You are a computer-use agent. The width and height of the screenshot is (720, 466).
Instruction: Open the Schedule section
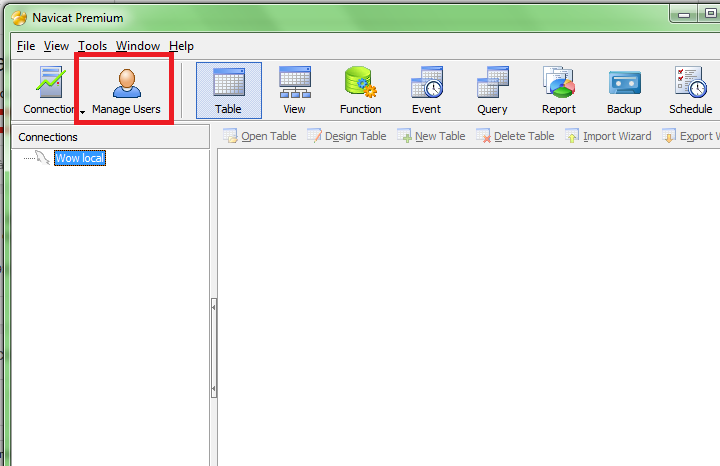(x=691, y=90)
